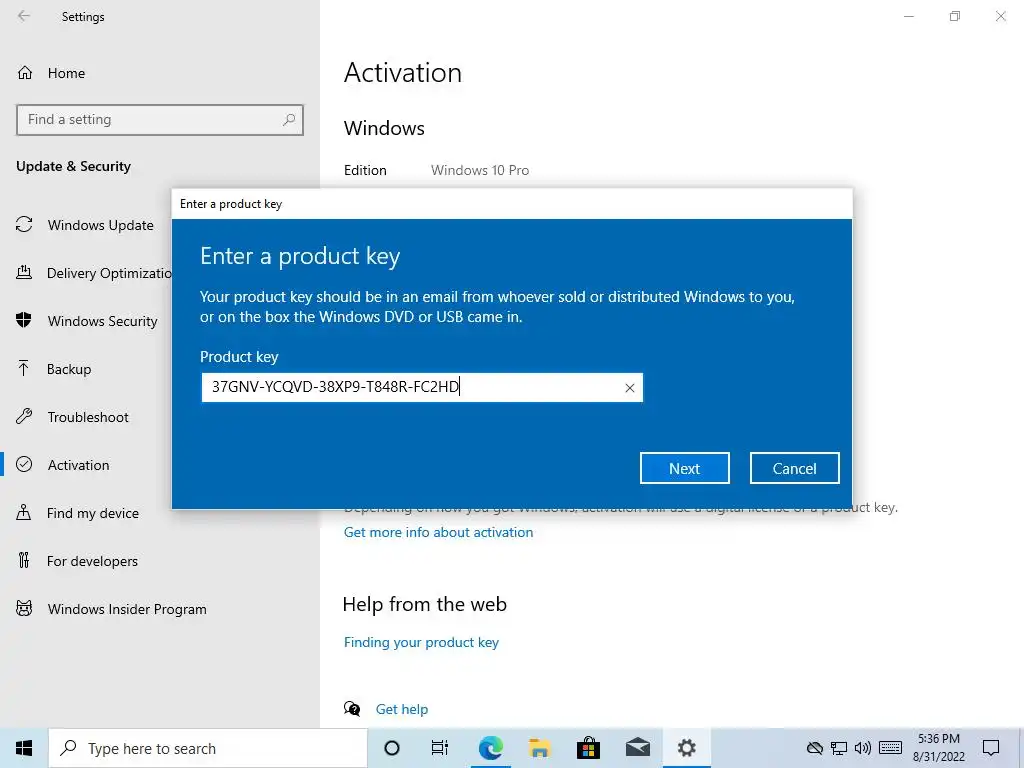The image size is (1024, 768).
Task: Click the Windows 10 Pro edition text
Action: tap(480, 170)
